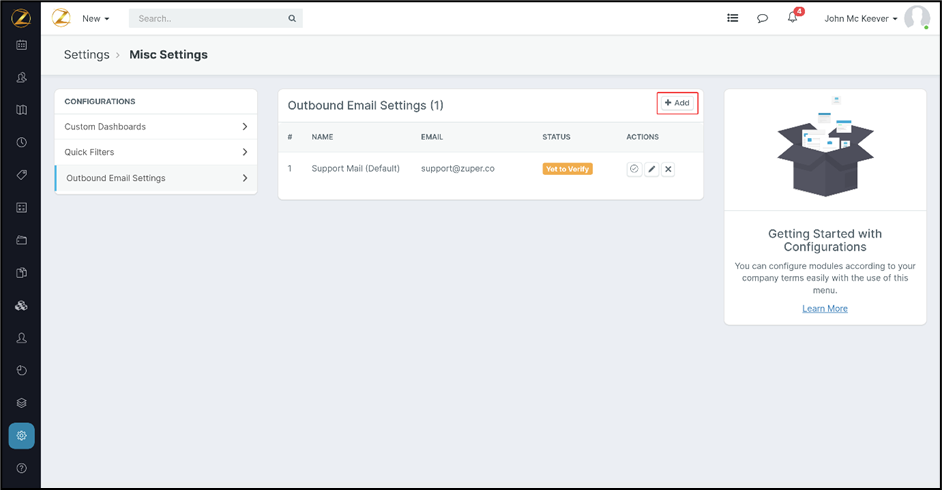This screenshot has height=490, width=942.
Task: Select Custom Dashboards configuration
Action: click(x=156, y=127)
